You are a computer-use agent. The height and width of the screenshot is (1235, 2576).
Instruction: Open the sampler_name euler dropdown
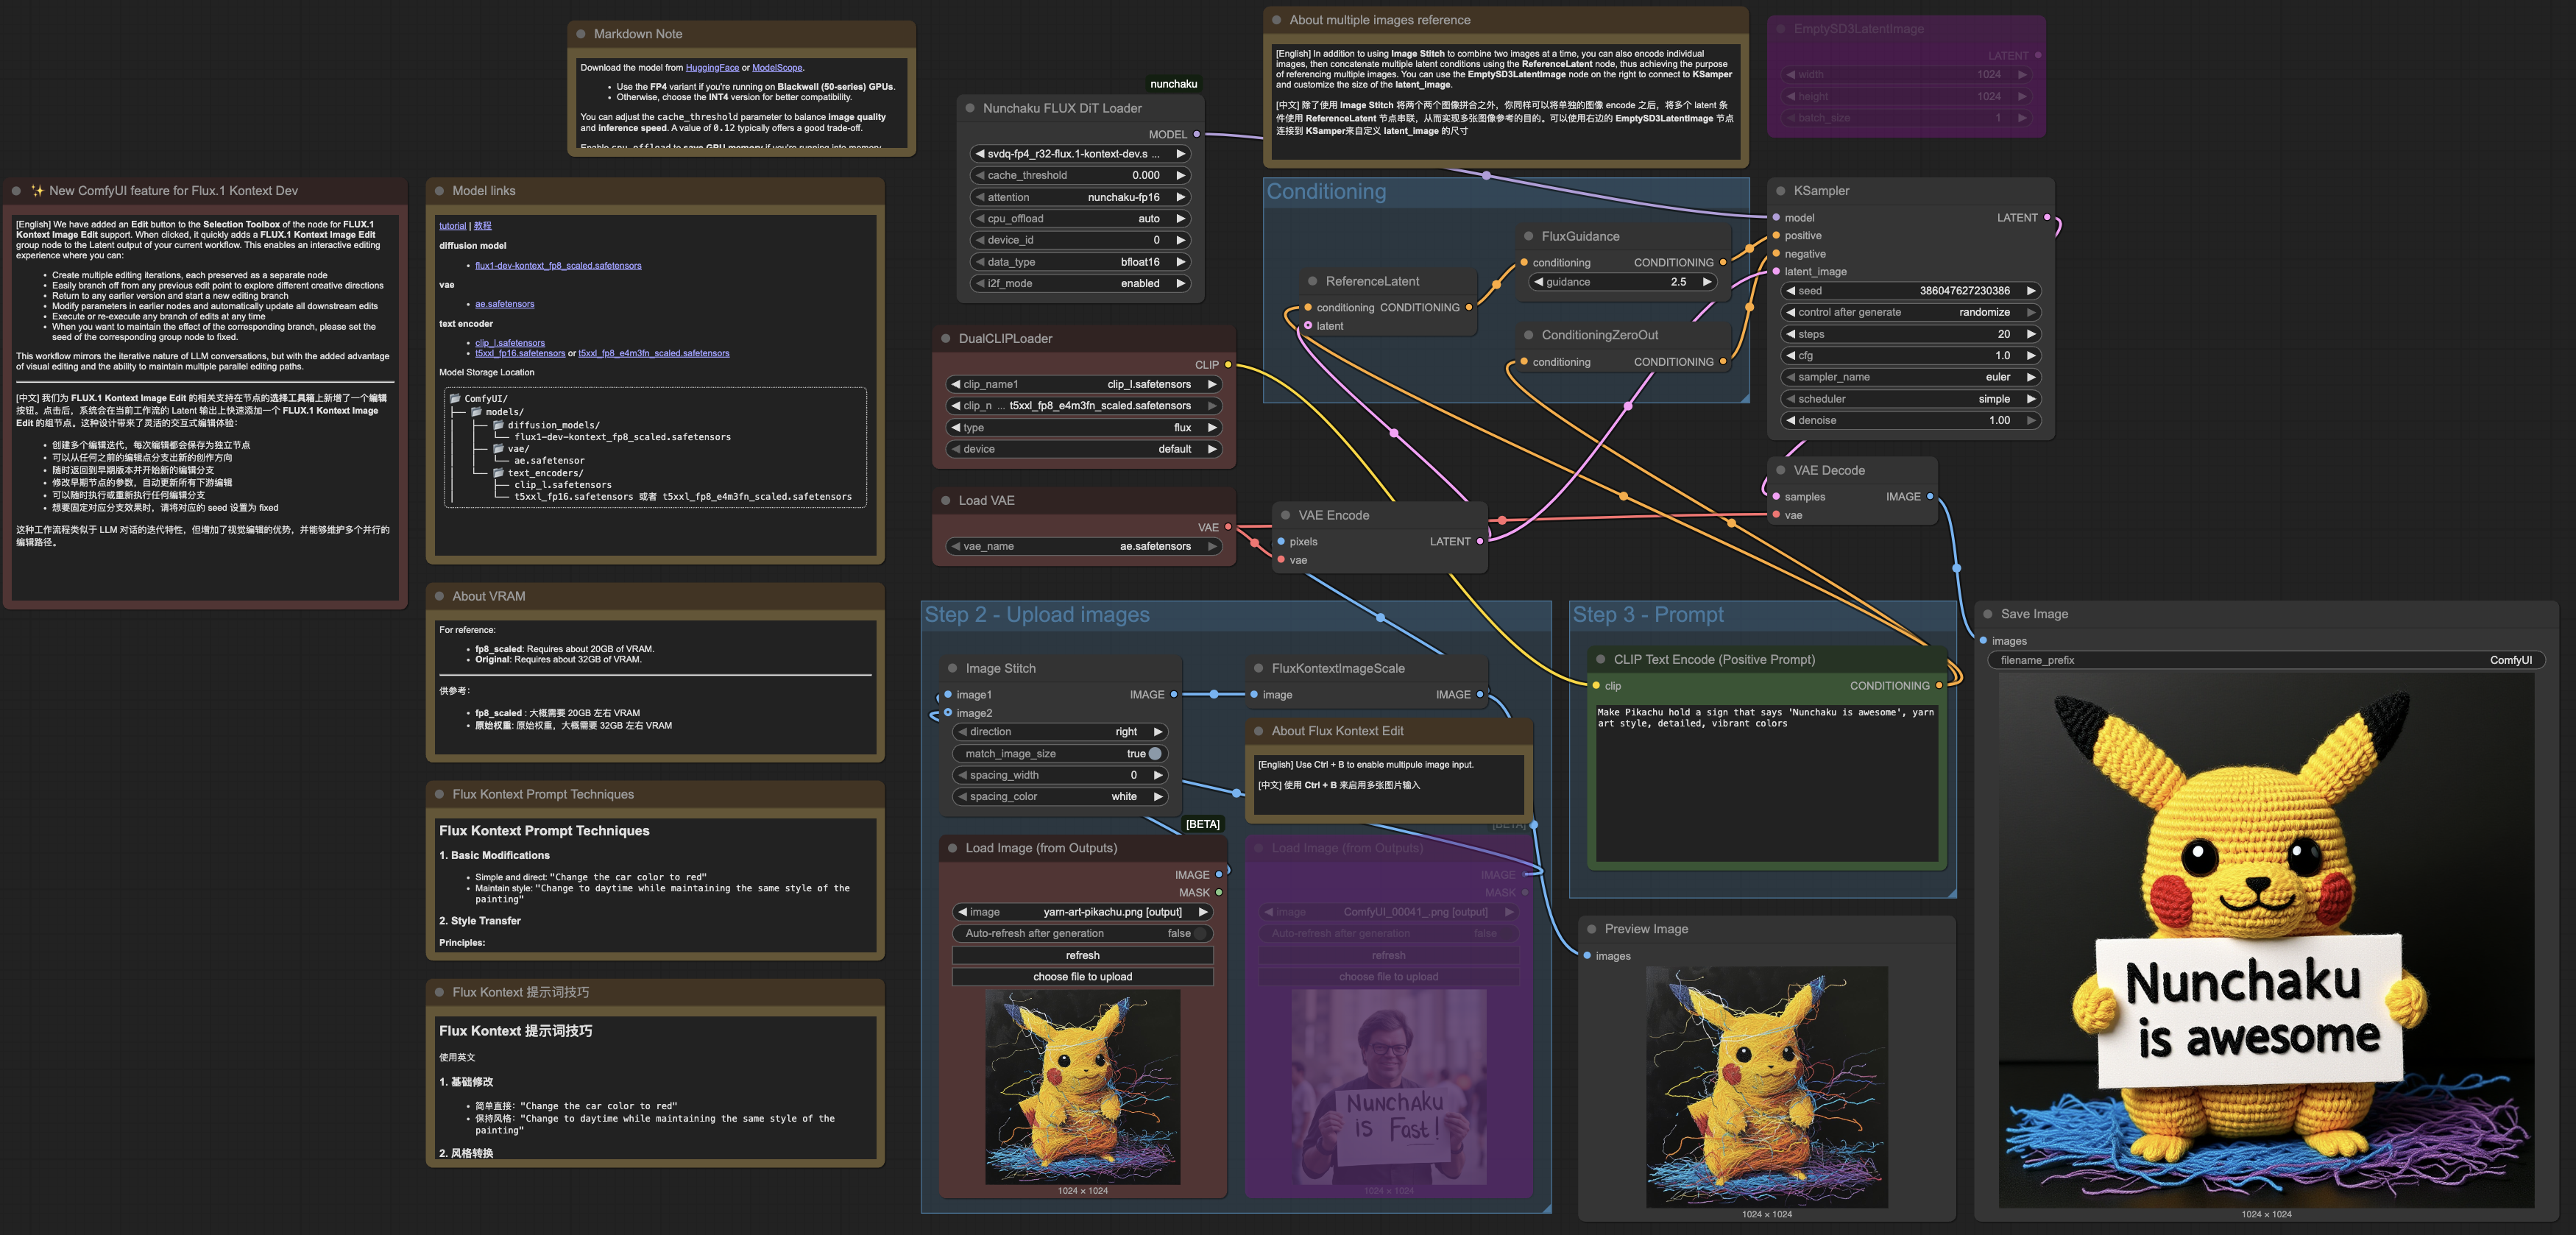[1910, 377]
